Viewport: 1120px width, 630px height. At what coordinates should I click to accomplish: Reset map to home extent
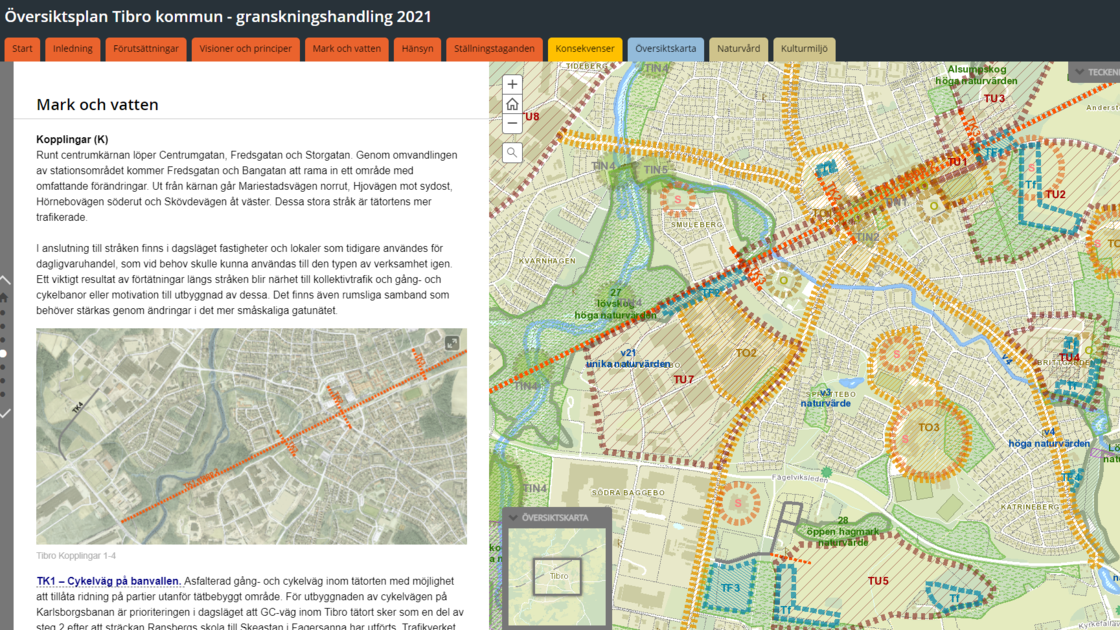click(512, 104)
